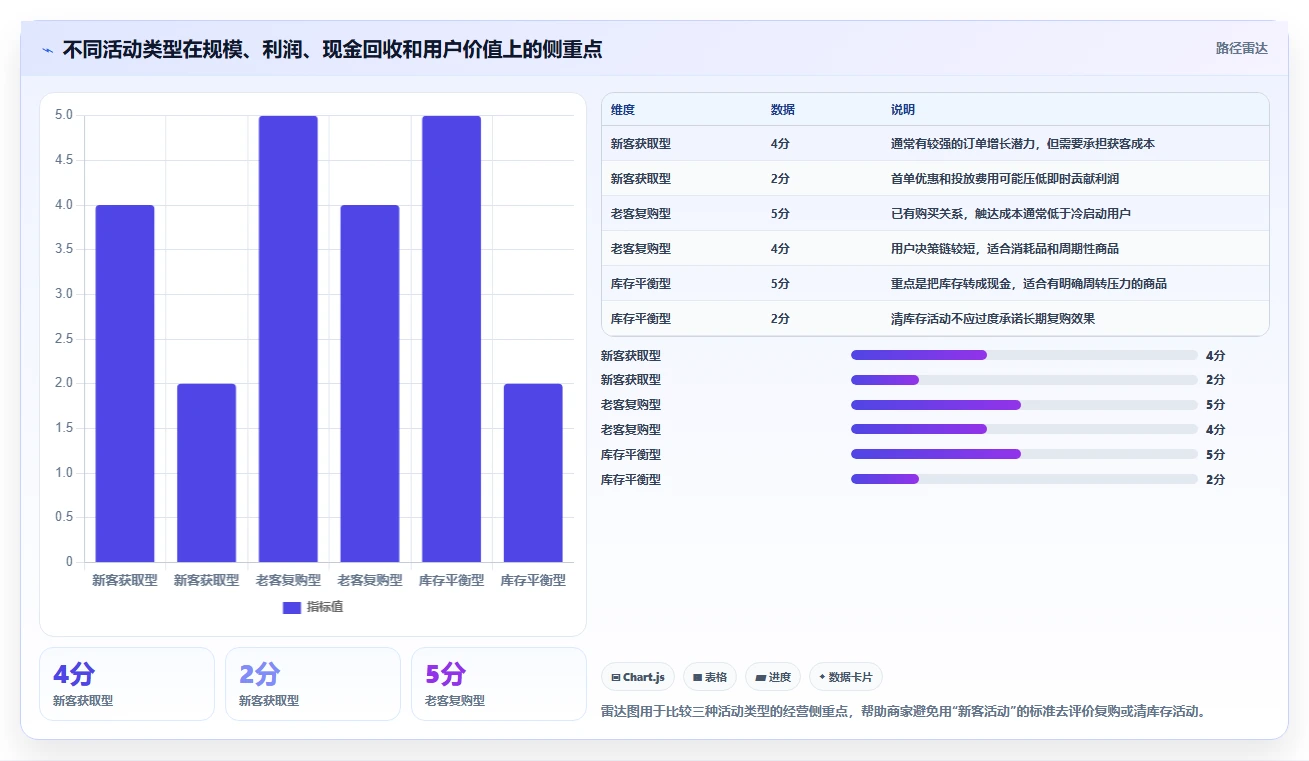This screenshot has width=1309, height=761.
Task: Open the 2分 新客获取型 data card
Action: coord(313,684)
